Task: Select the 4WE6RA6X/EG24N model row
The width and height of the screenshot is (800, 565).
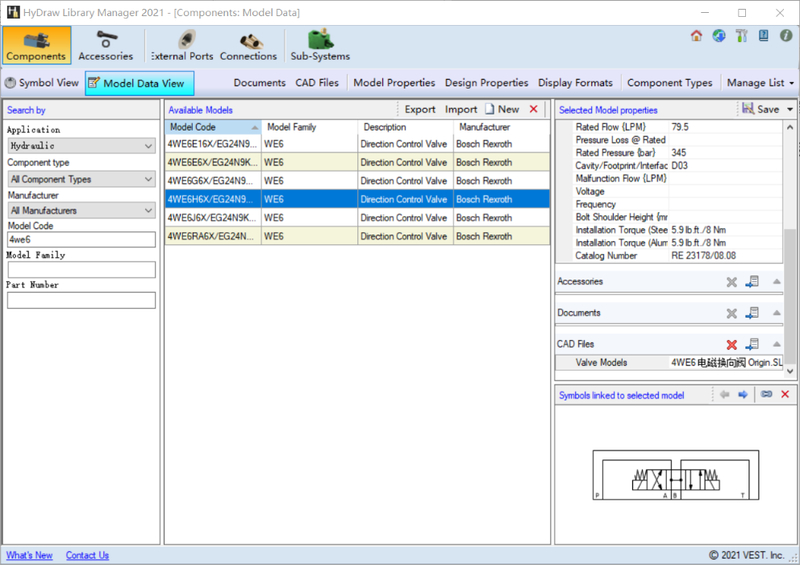Action: (357, 236)
